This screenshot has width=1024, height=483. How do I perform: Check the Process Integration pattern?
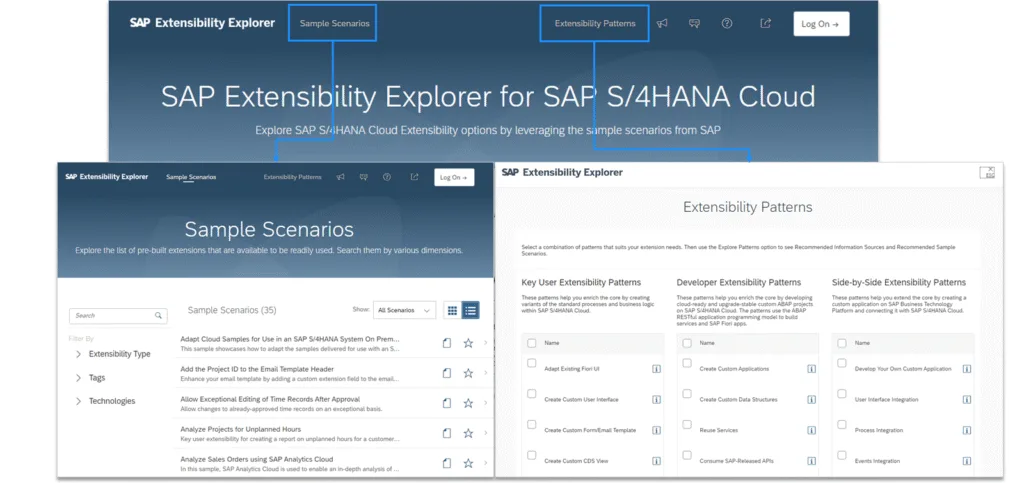click(842, 424)
